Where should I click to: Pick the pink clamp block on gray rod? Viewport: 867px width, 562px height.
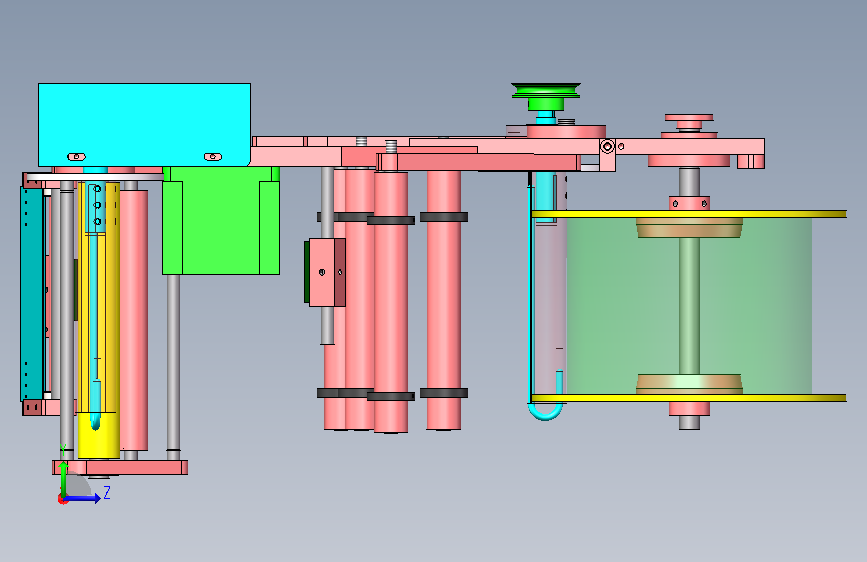point(327,272)
